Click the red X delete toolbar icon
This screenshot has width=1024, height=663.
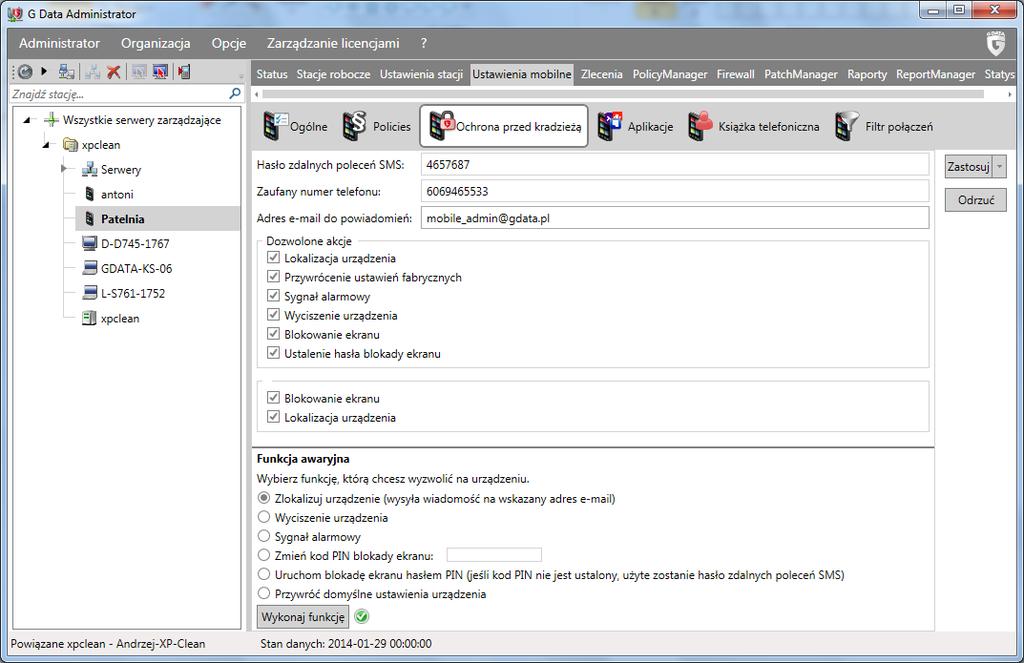pos(114,72)
